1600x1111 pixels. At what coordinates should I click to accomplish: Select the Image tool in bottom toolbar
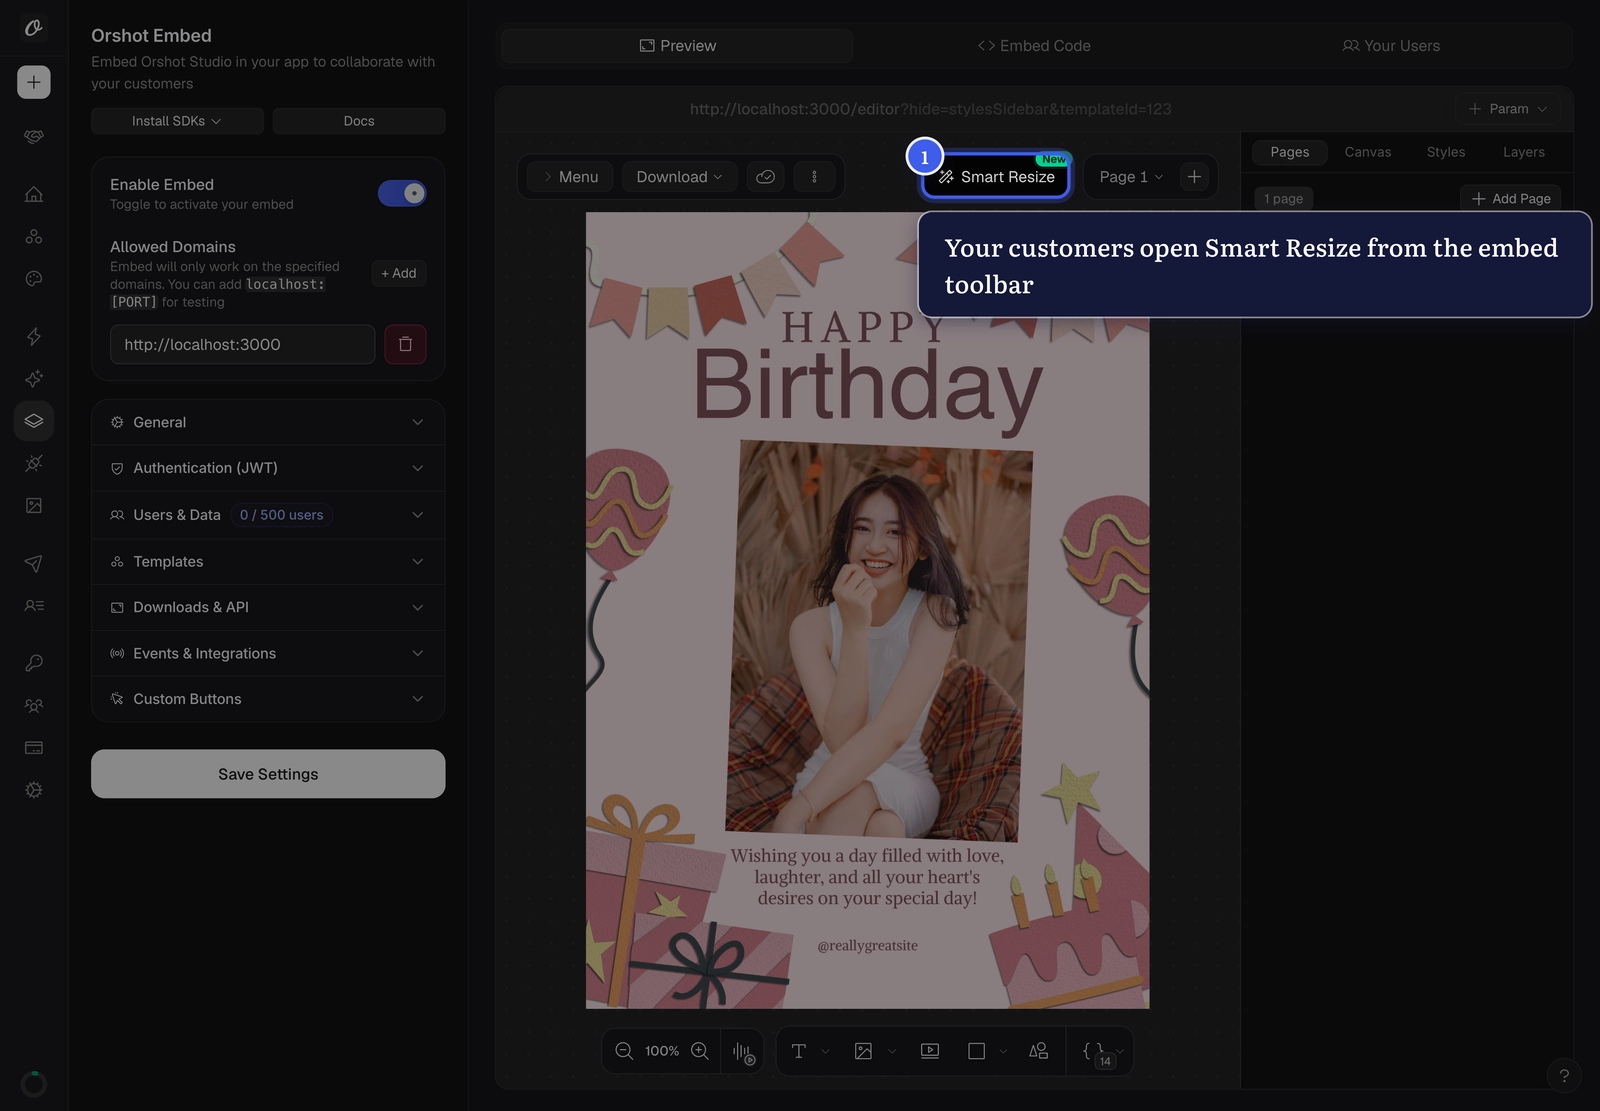coord(863,1051)
